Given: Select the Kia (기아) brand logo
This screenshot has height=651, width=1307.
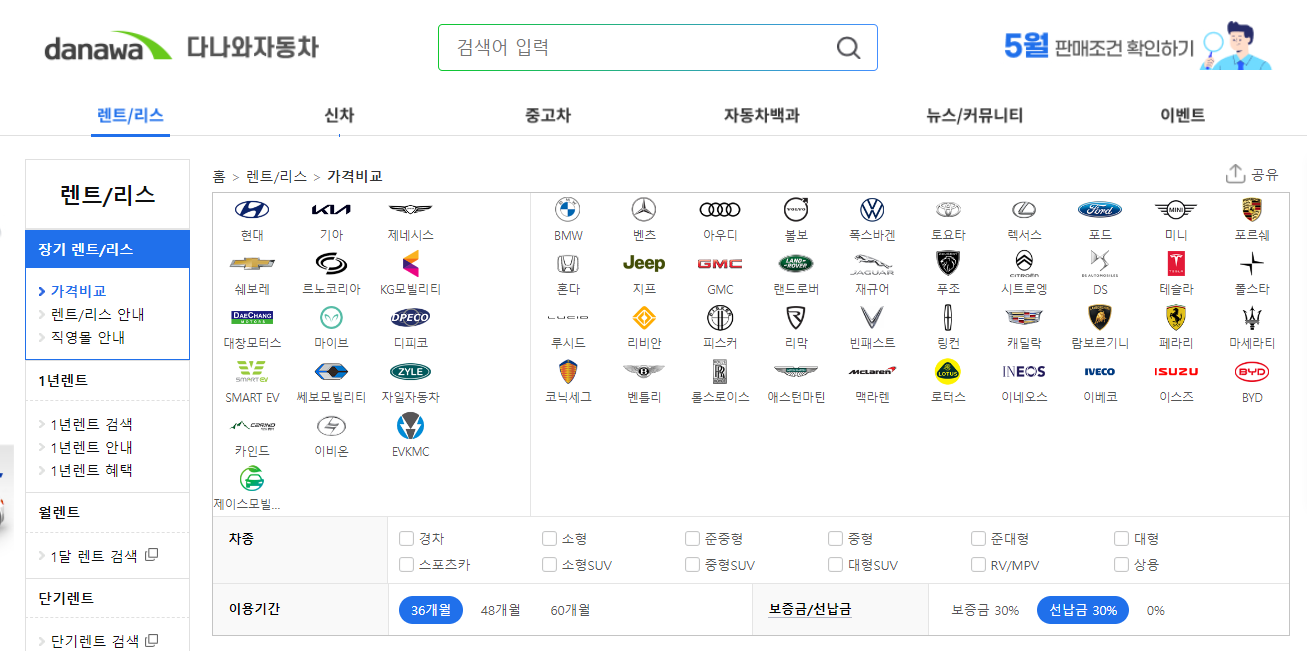Looking at the screenshot, I should (331, 209).
